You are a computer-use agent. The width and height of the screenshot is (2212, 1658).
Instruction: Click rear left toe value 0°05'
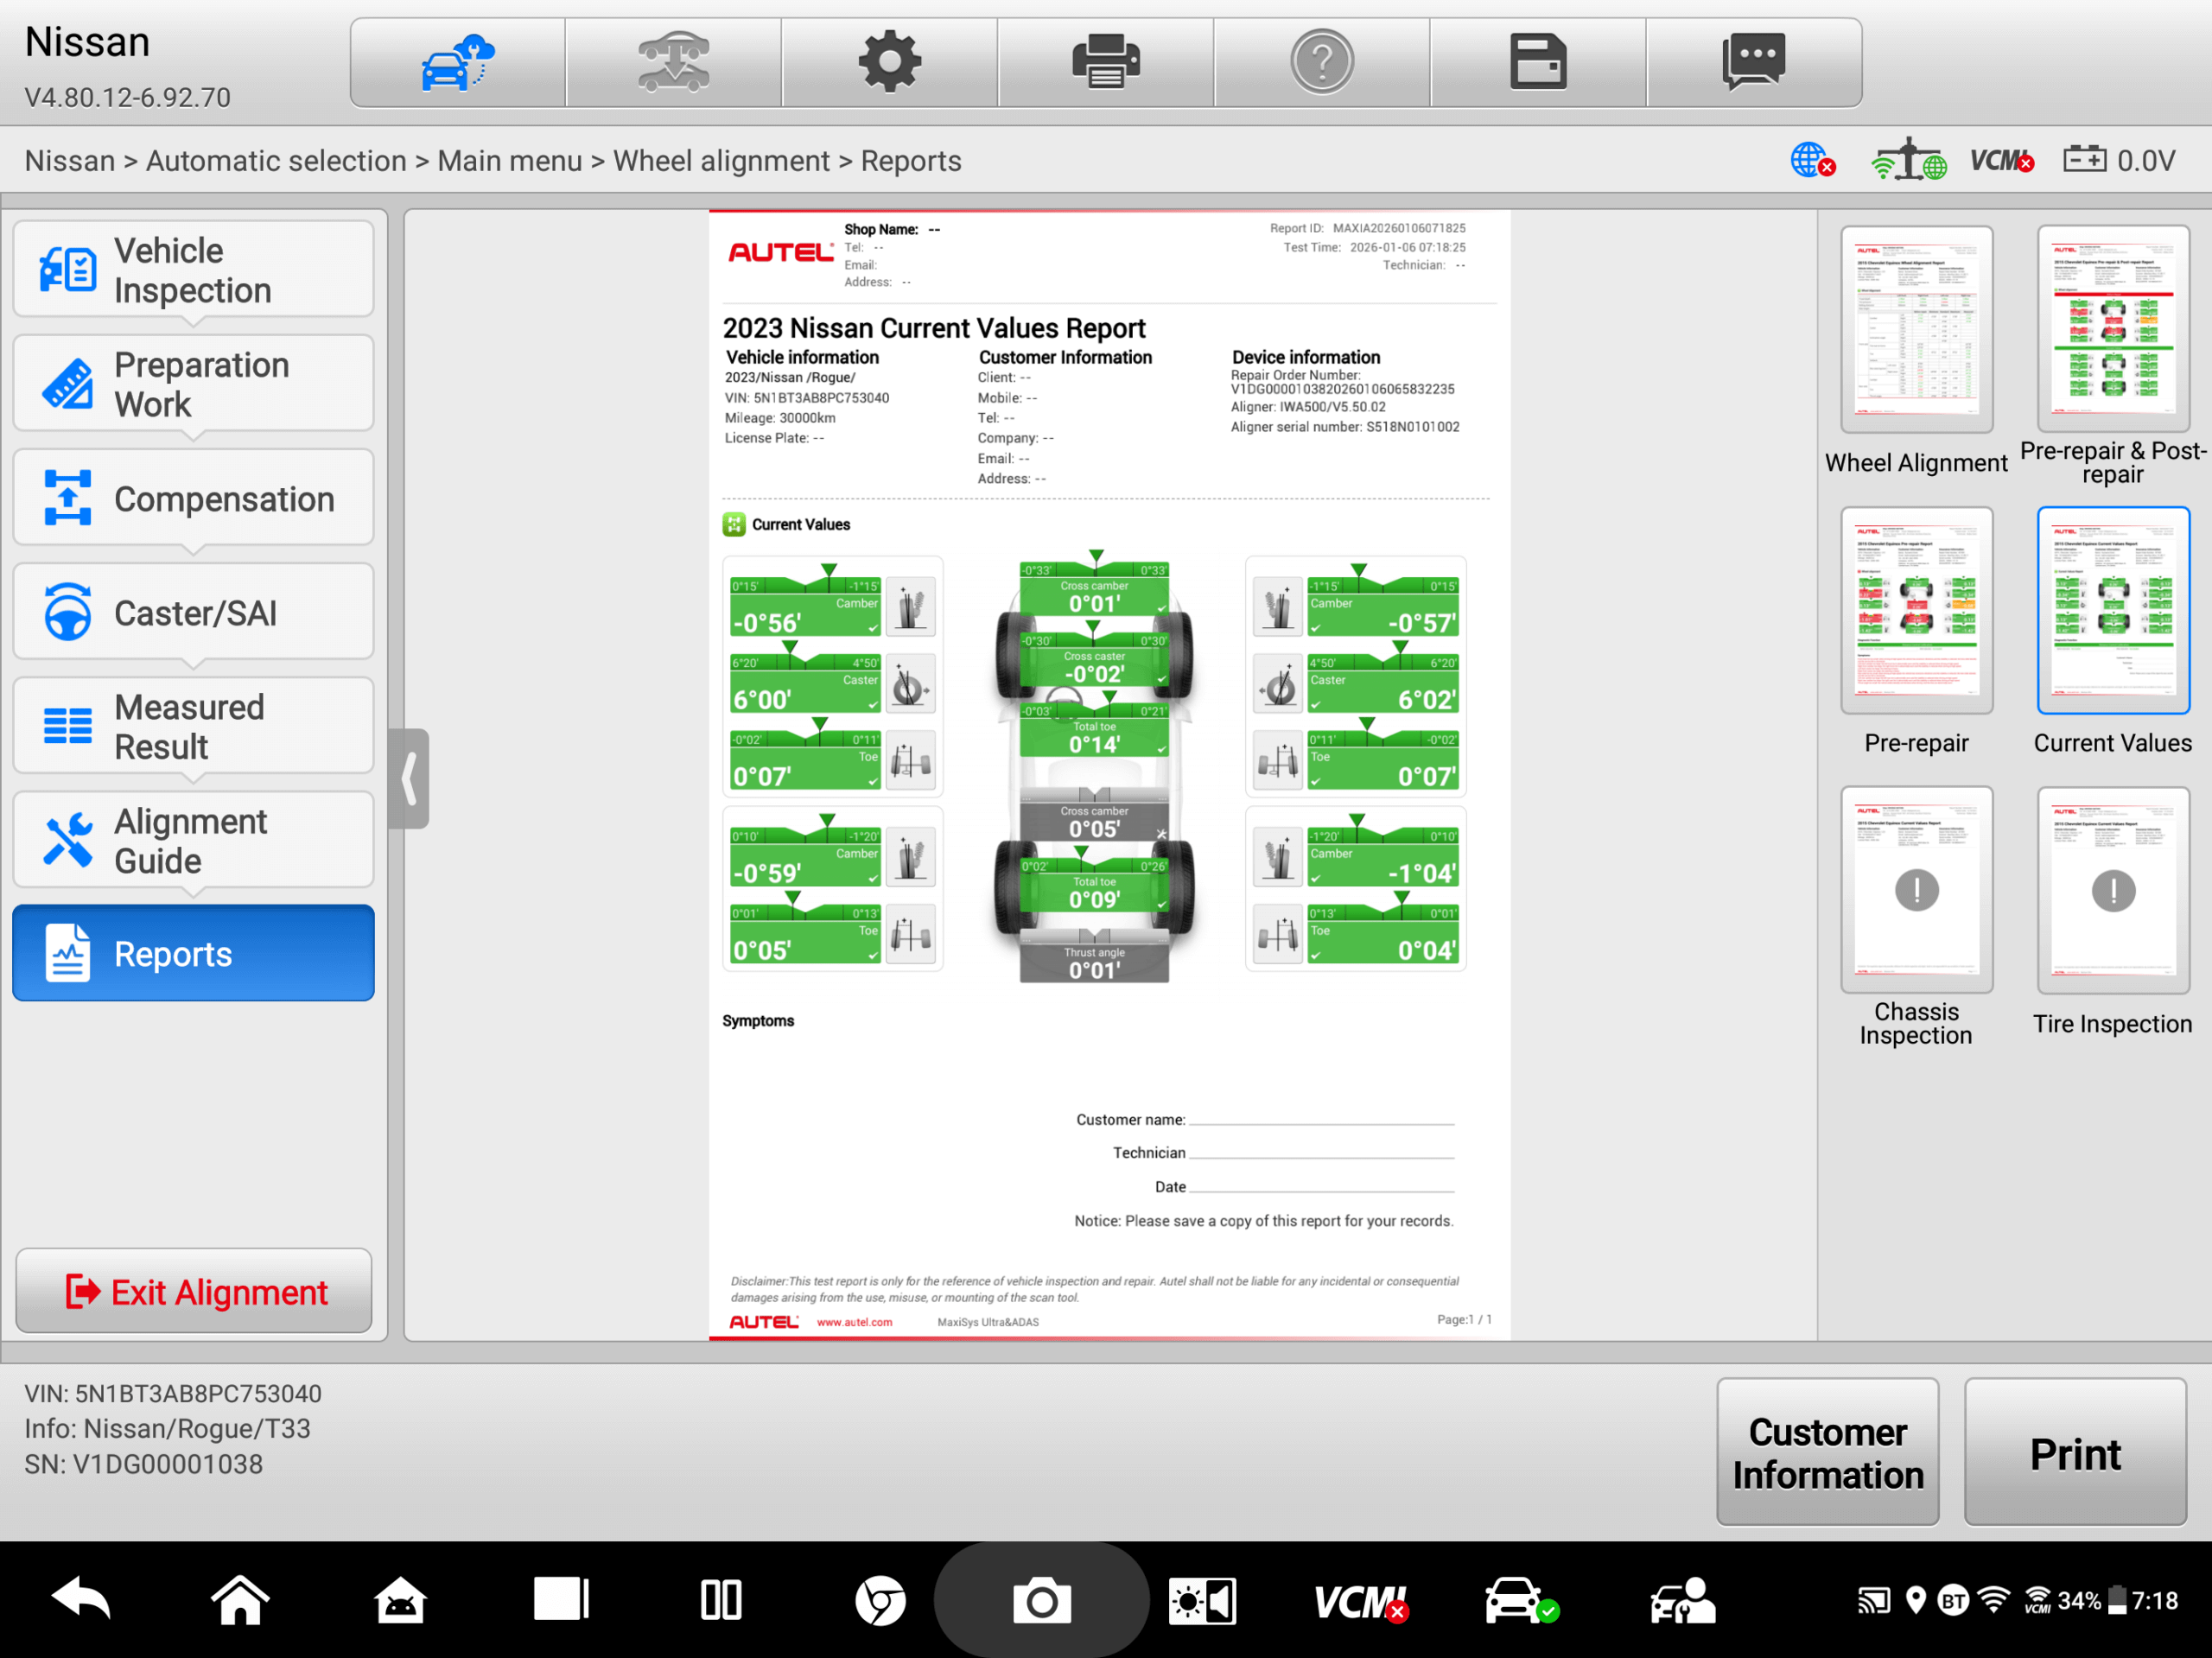click(x=762, y=950)
